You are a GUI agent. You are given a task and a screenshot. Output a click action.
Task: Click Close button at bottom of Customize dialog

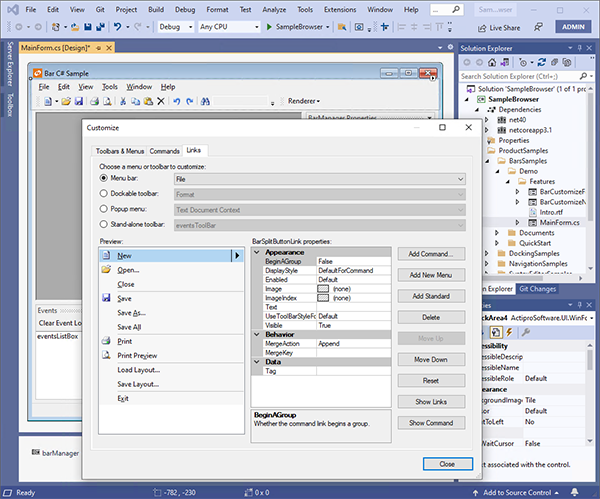448,464
